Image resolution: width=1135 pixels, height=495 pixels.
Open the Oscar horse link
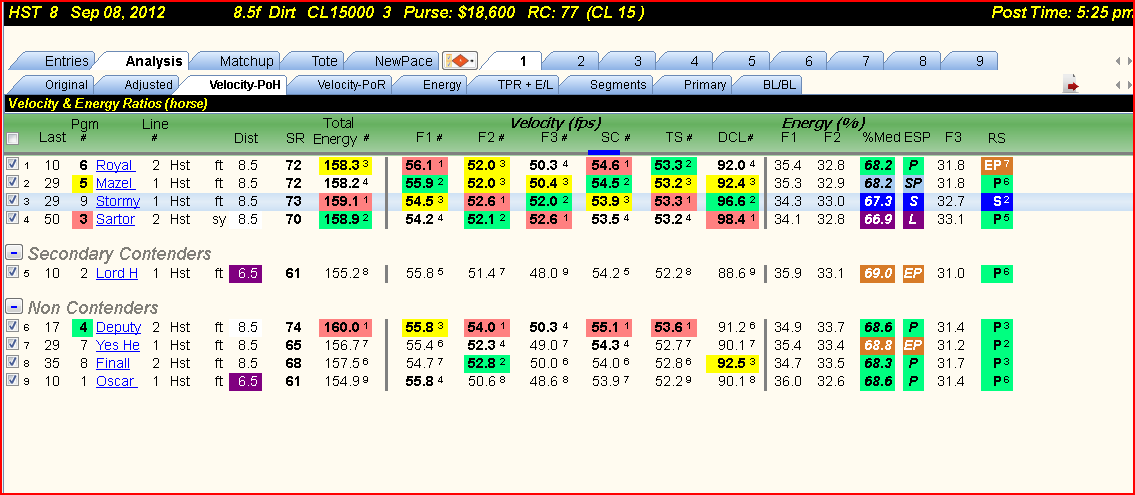(117, 381)
